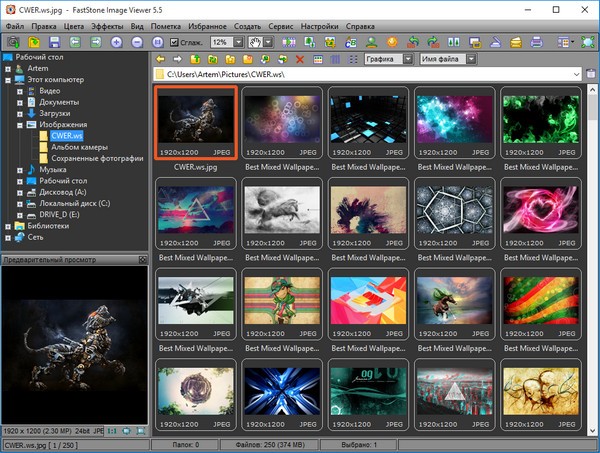
Task: Select the Альбом камеры folder
Action: (x=78, y=148)
